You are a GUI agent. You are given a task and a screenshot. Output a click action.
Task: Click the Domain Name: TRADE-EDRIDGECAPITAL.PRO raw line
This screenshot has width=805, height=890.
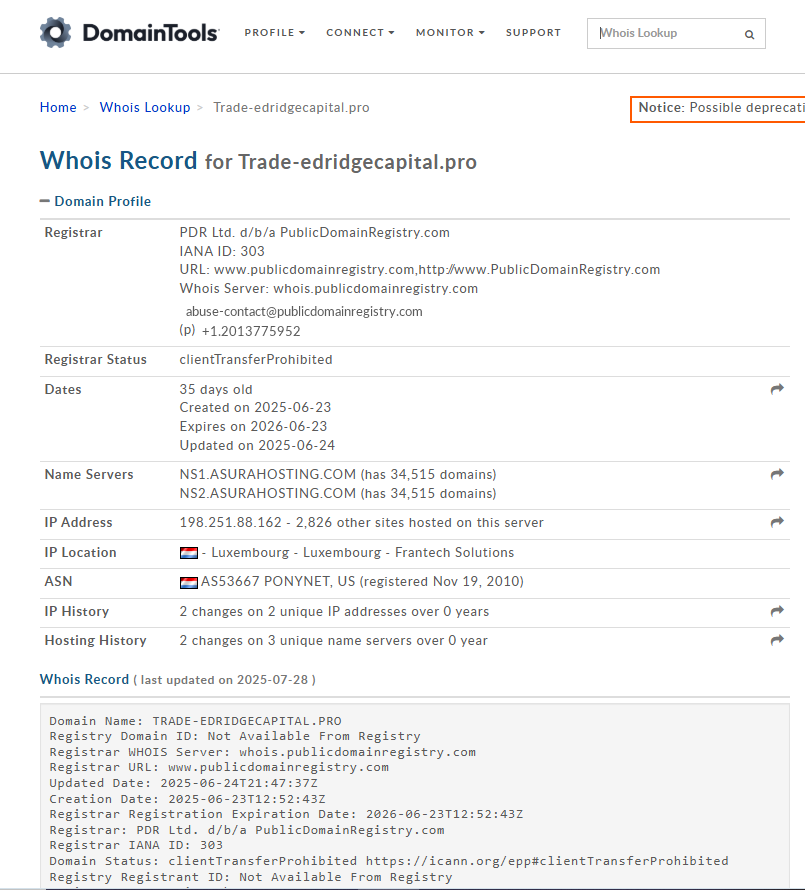[195, 721]
